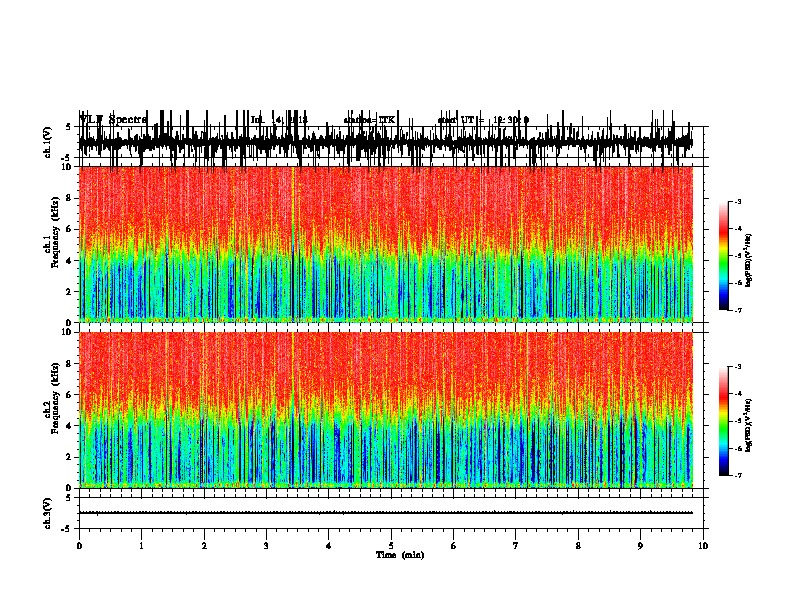Click the ch.1 frequency tick label 8

70,198
